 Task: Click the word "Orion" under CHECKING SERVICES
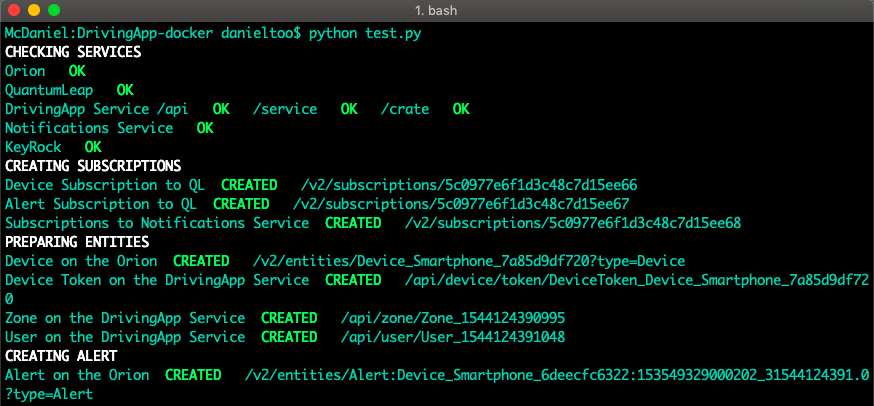pos(25,71)
